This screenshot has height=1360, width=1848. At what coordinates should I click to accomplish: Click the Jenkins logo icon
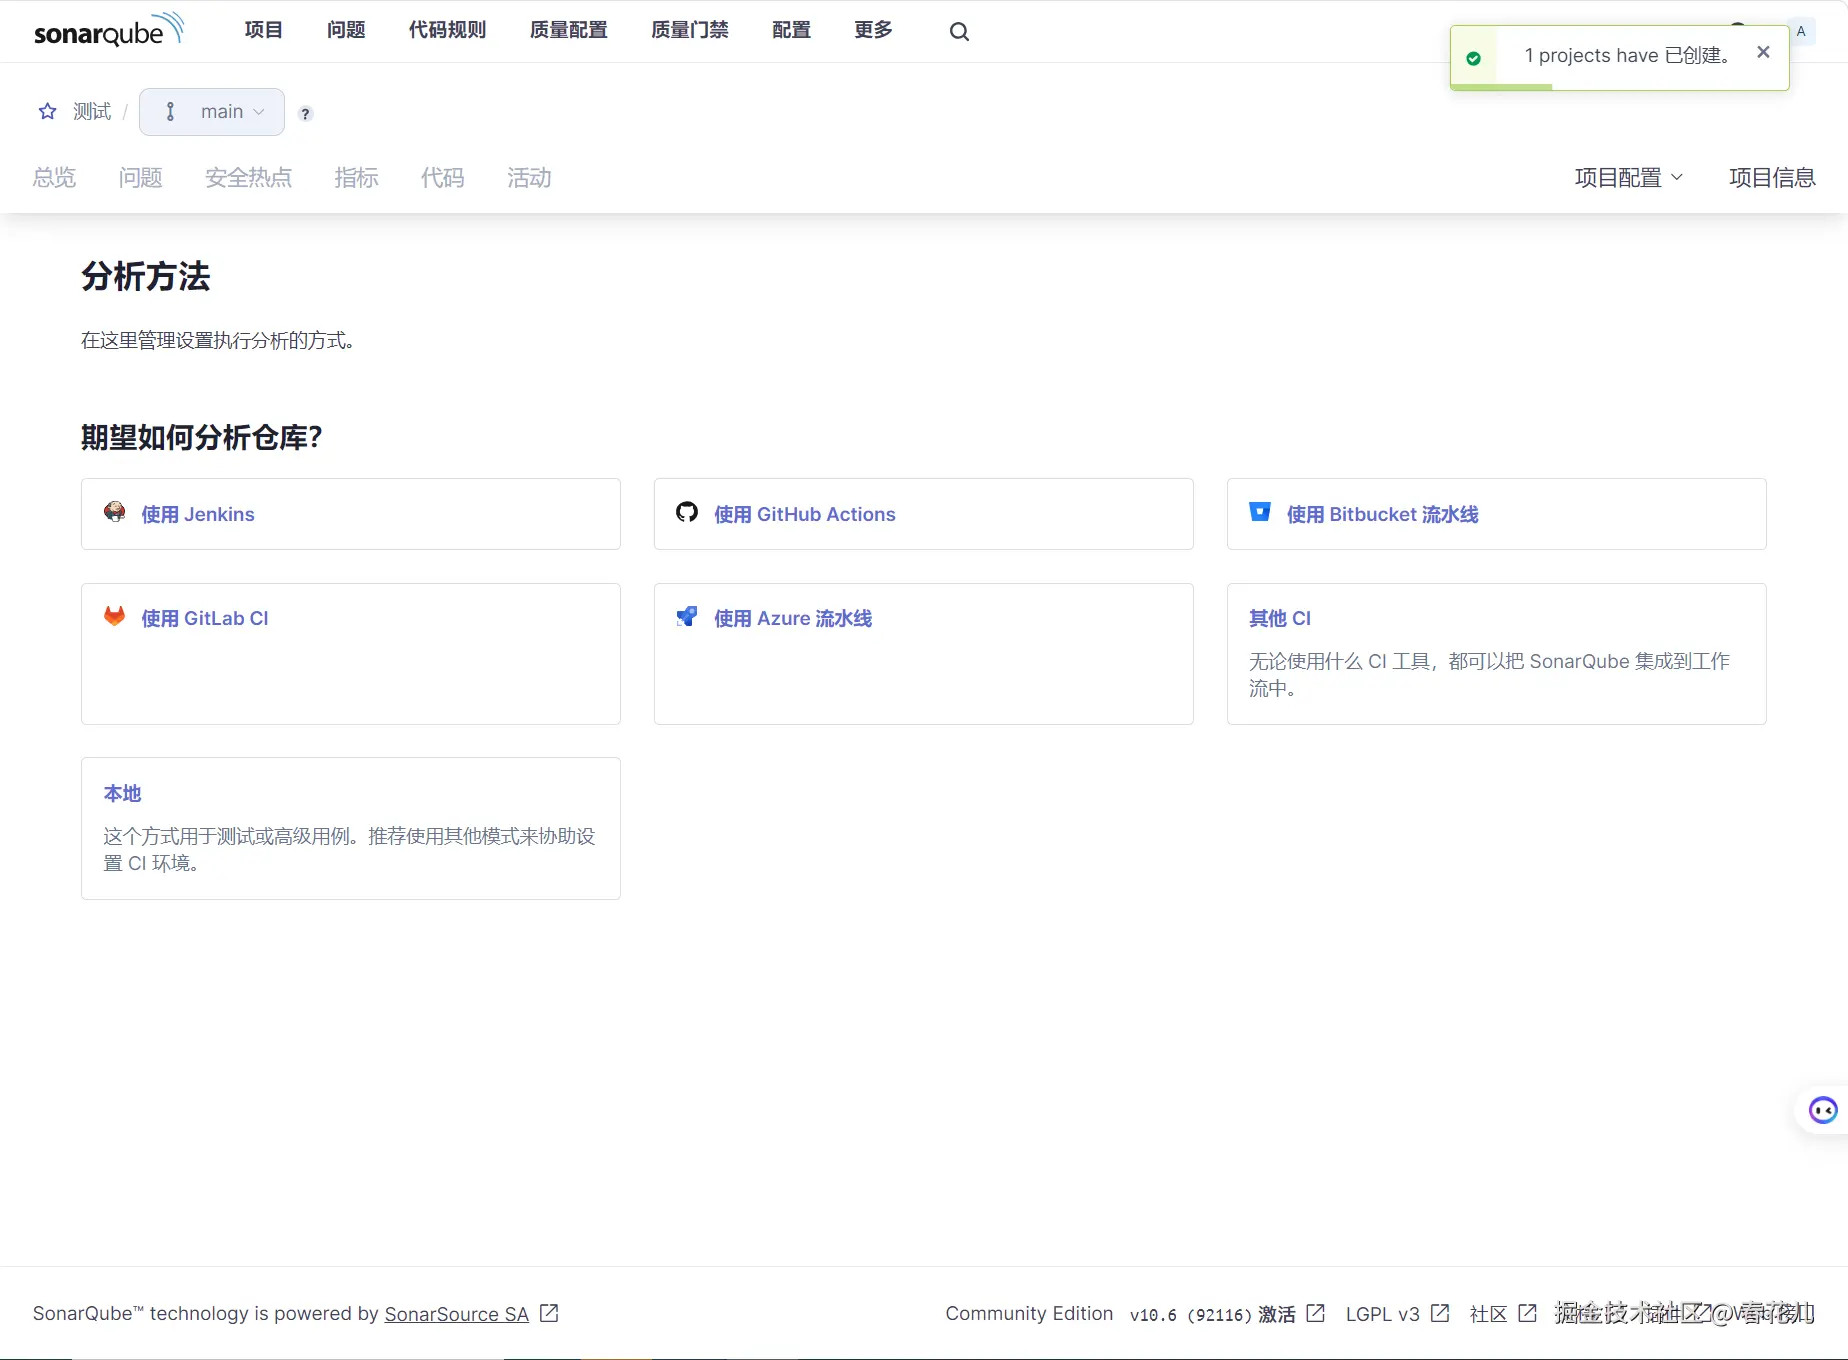pos(115,512)
